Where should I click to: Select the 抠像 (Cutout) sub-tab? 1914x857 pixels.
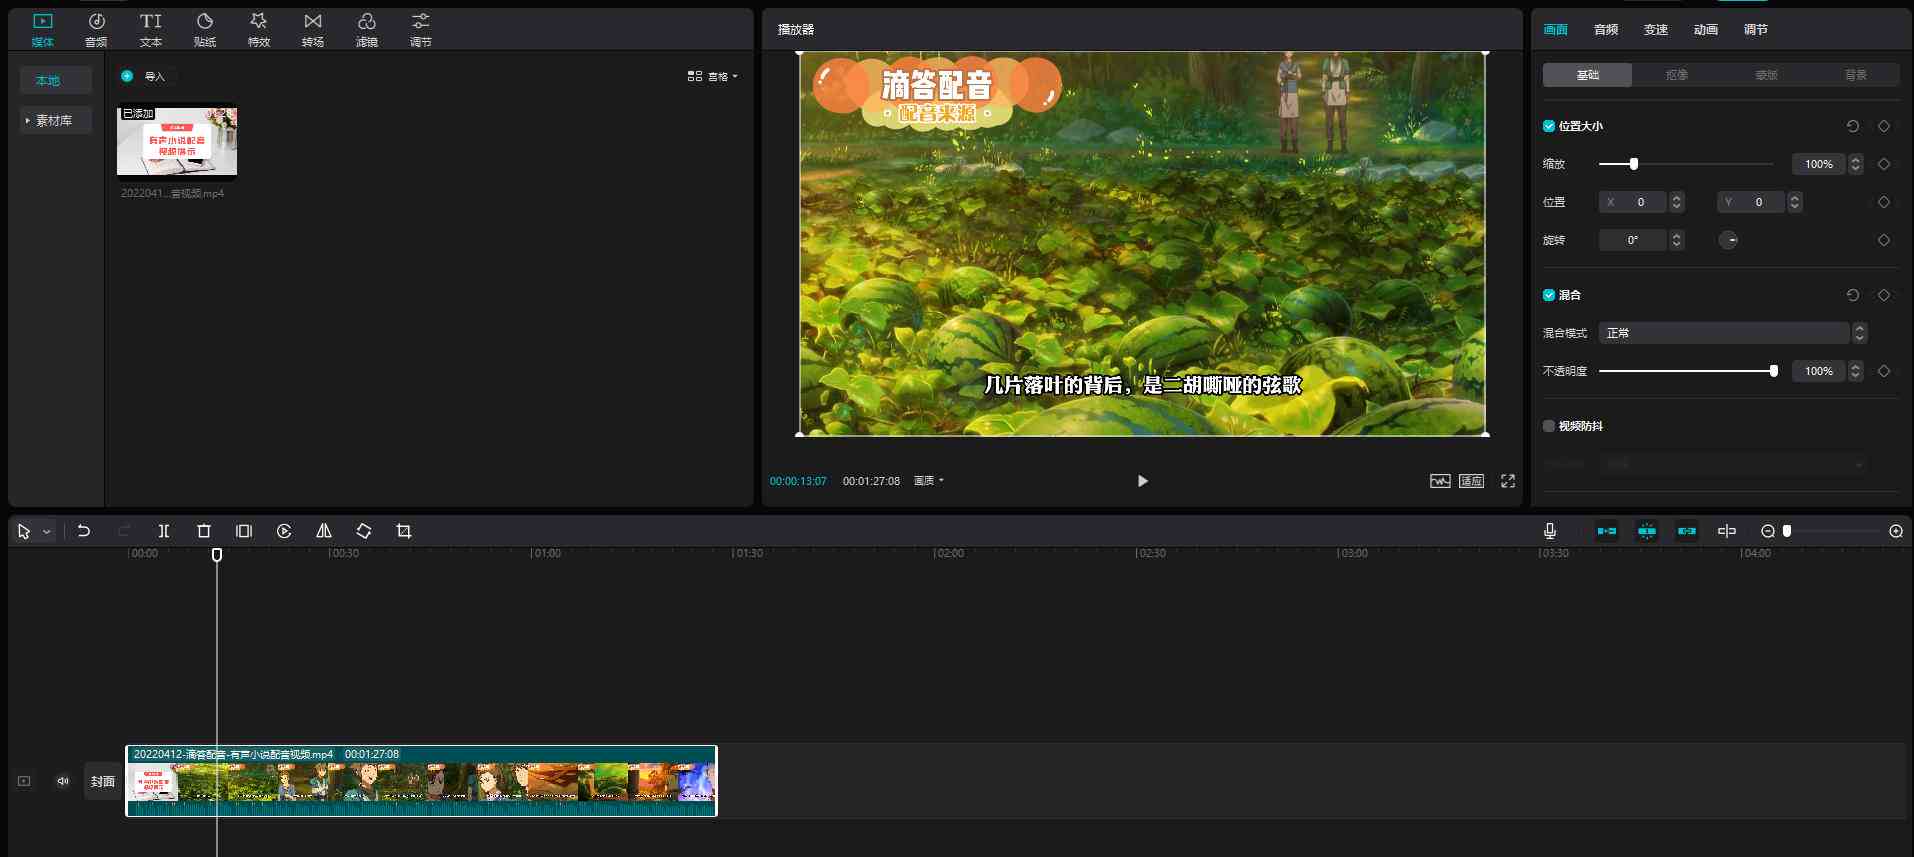point(1677,75)
